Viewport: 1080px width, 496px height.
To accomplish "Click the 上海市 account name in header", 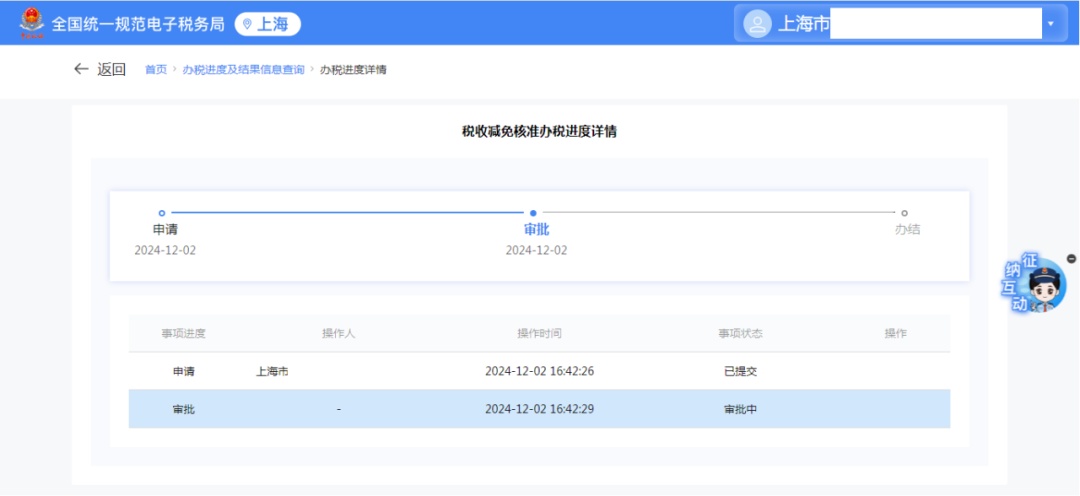I will pyautogui.click(x=804, y=24).
